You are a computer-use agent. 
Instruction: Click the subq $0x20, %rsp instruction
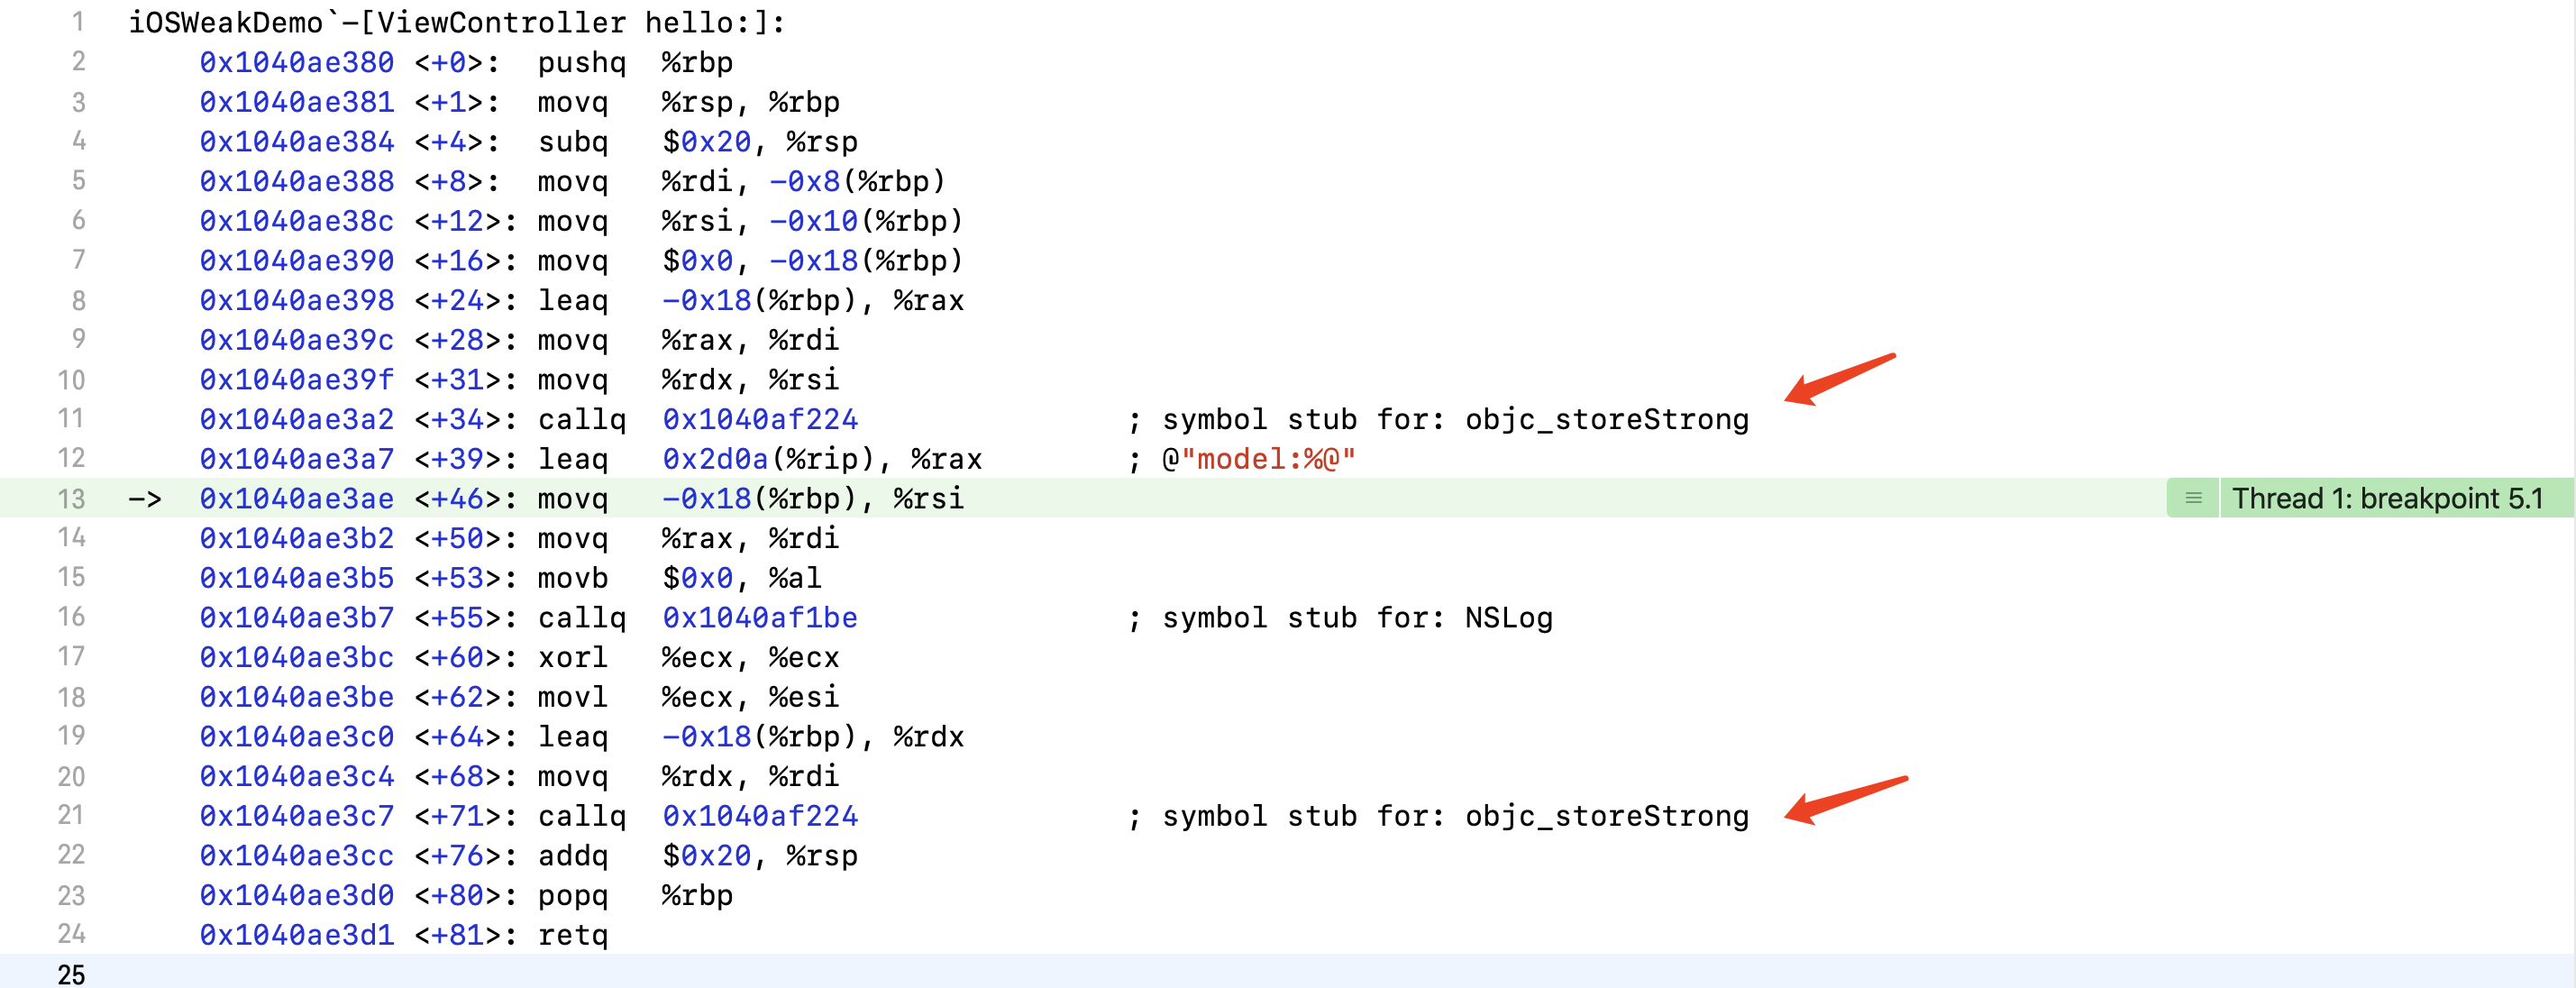[x=697, y=142]
